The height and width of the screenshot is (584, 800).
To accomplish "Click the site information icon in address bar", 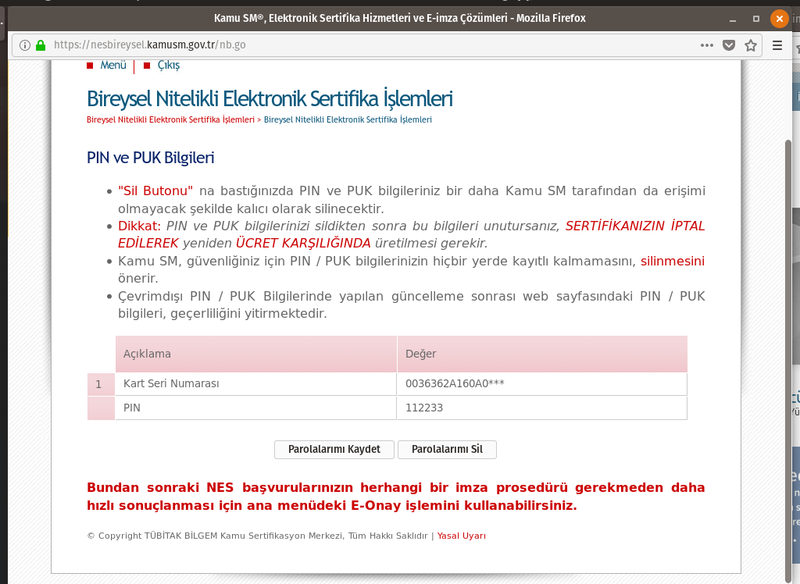I will tap(25, 45).
